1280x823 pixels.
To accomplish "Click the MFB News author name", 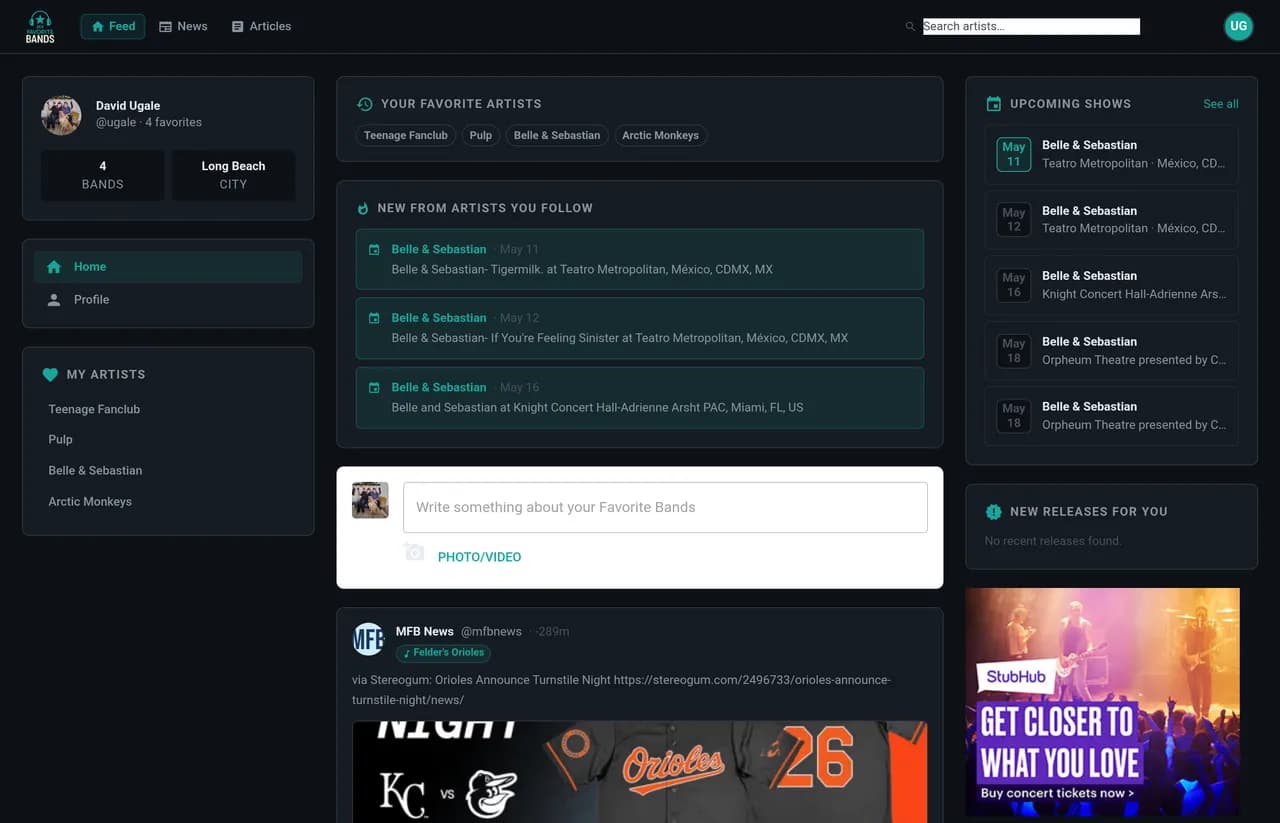I will (425, 632).
